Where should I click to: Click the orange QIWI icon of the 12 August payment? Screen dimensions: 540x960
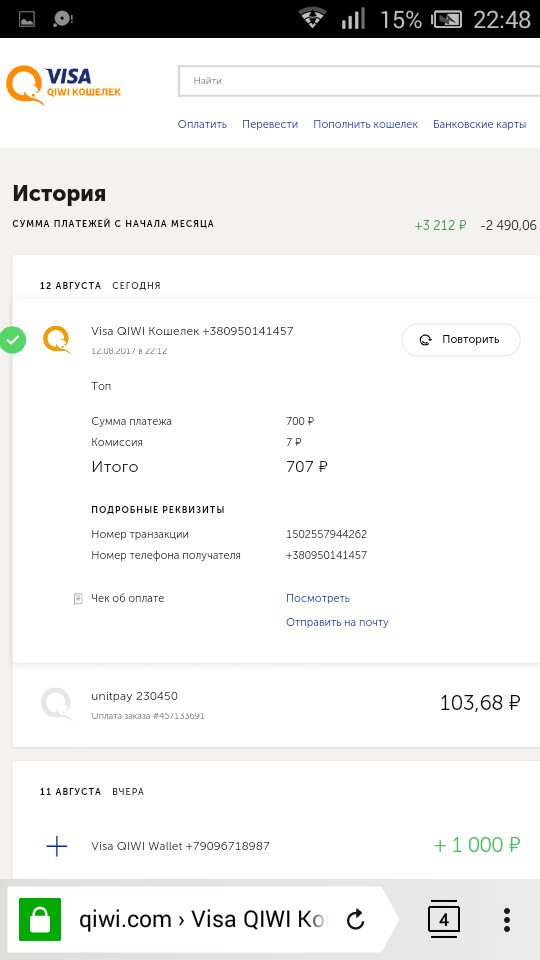(57, 340)
